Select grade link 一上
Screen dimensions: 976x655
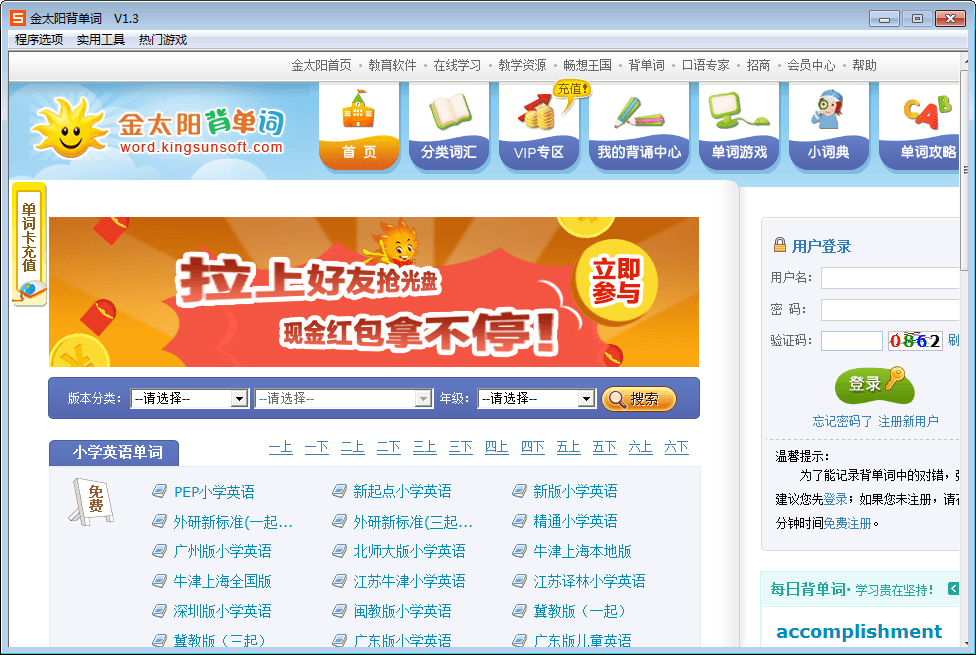click(281, 447)
